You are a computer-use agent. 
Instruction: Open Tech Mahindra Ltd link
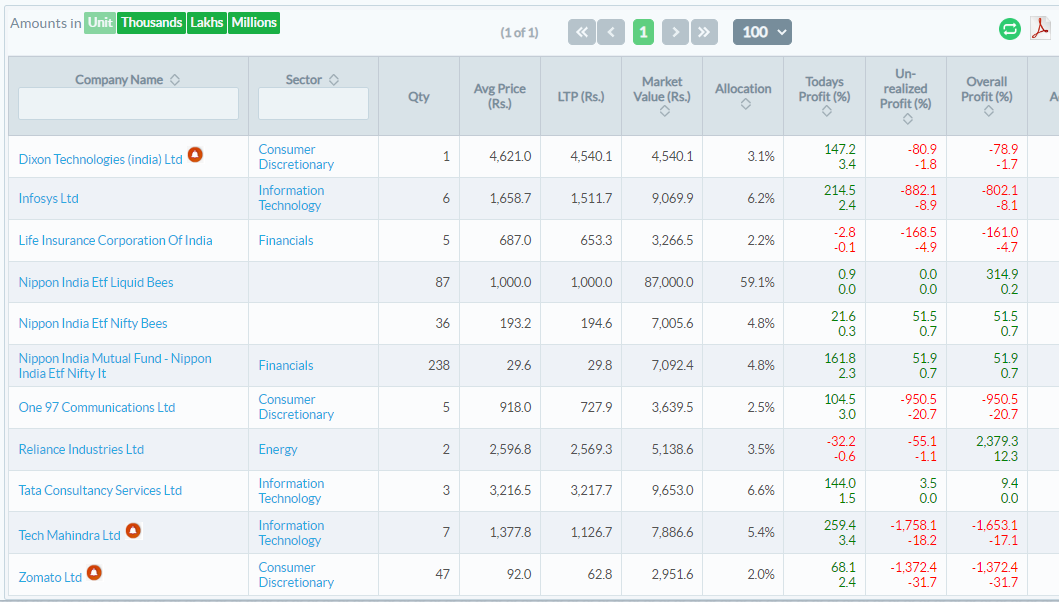70,535
